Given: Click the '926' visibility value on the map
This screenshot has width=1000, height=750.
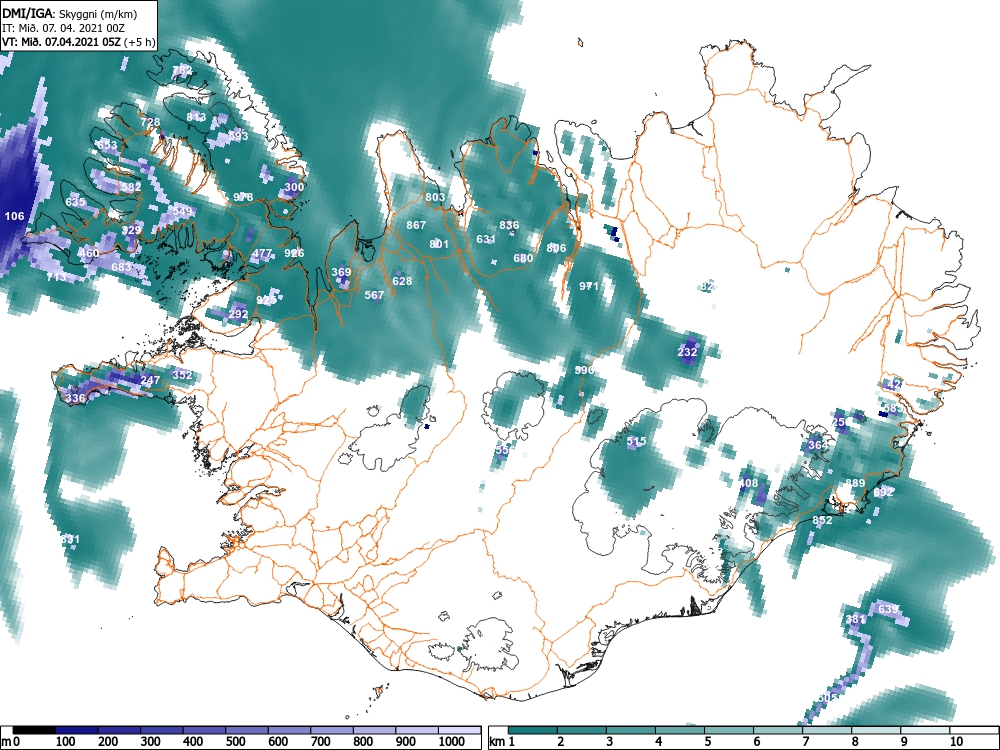Looking at the screenshot, I should [294, 253].
